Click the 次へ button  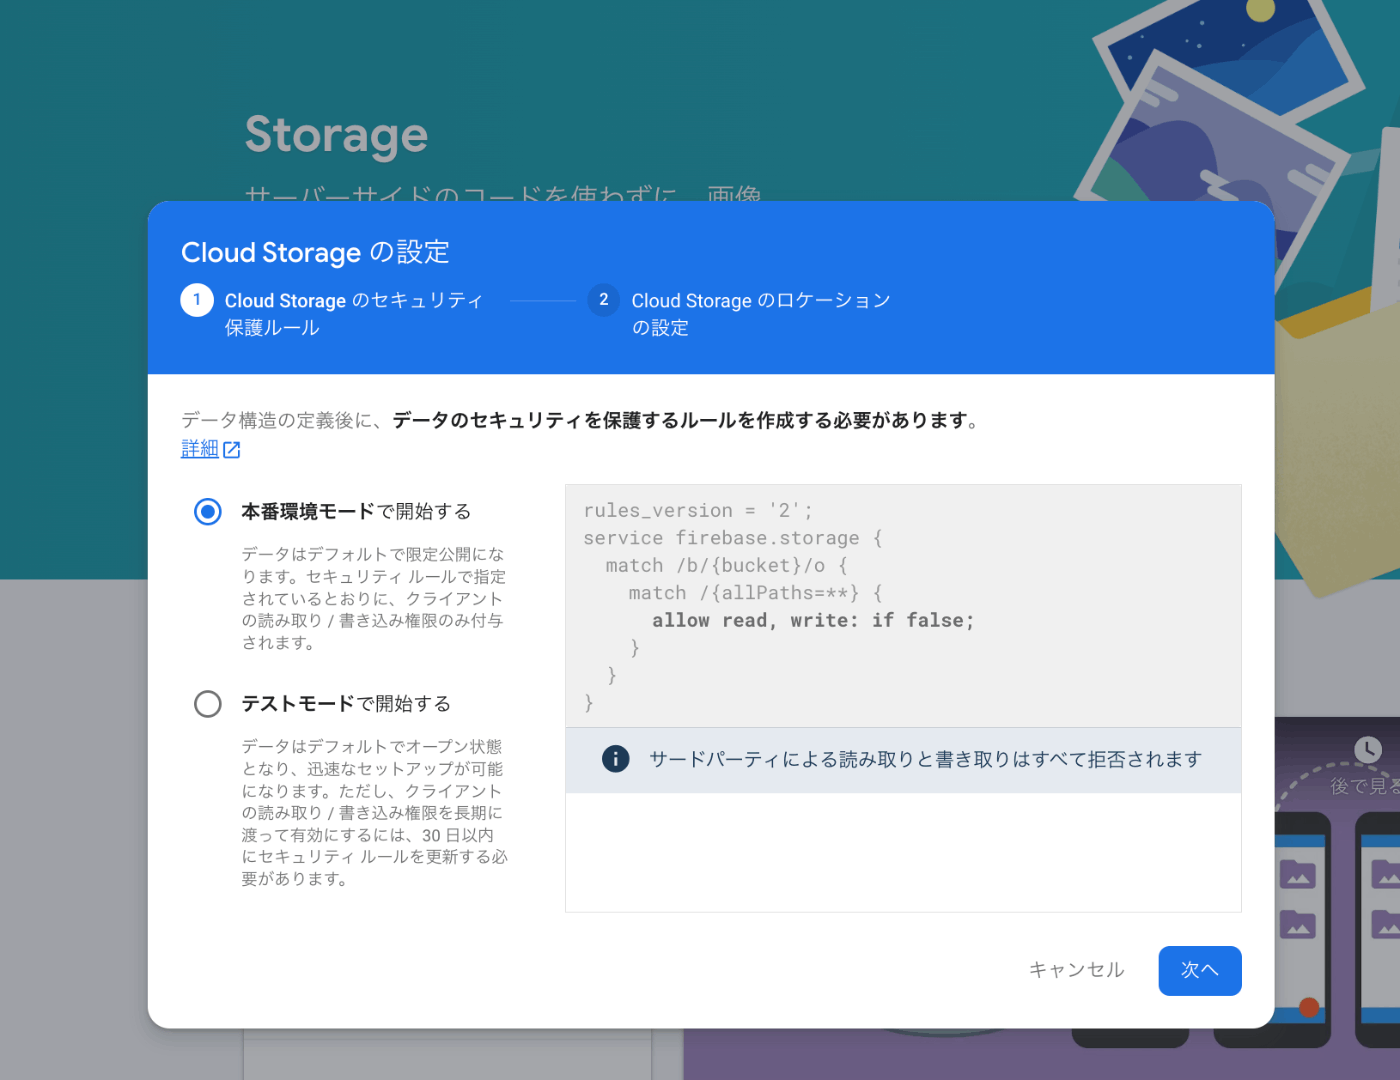[x=1200, y=971]
